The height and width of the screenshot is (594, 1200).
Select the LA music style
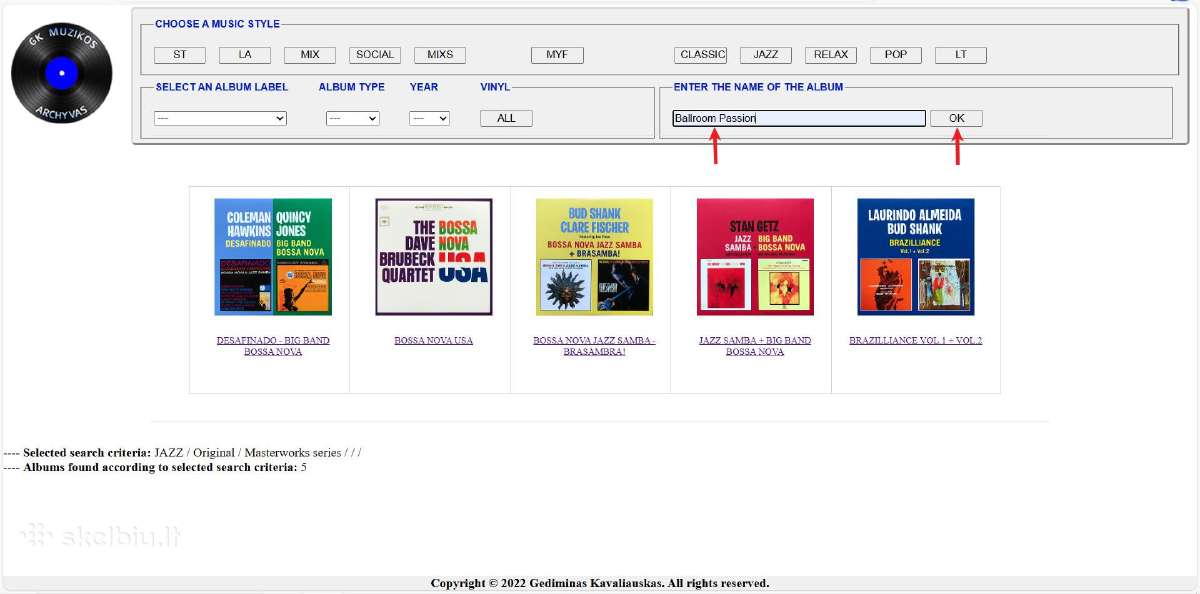[245, 55]
